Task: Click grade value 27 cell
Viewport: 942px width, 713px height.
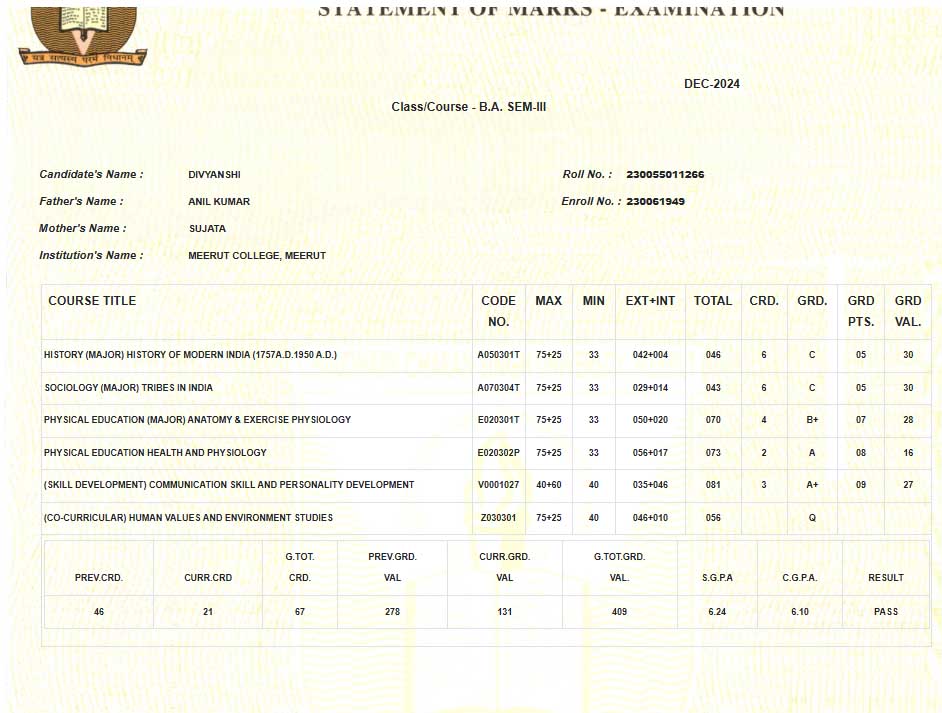Action: pyautogui.click(x=908, y=485)
